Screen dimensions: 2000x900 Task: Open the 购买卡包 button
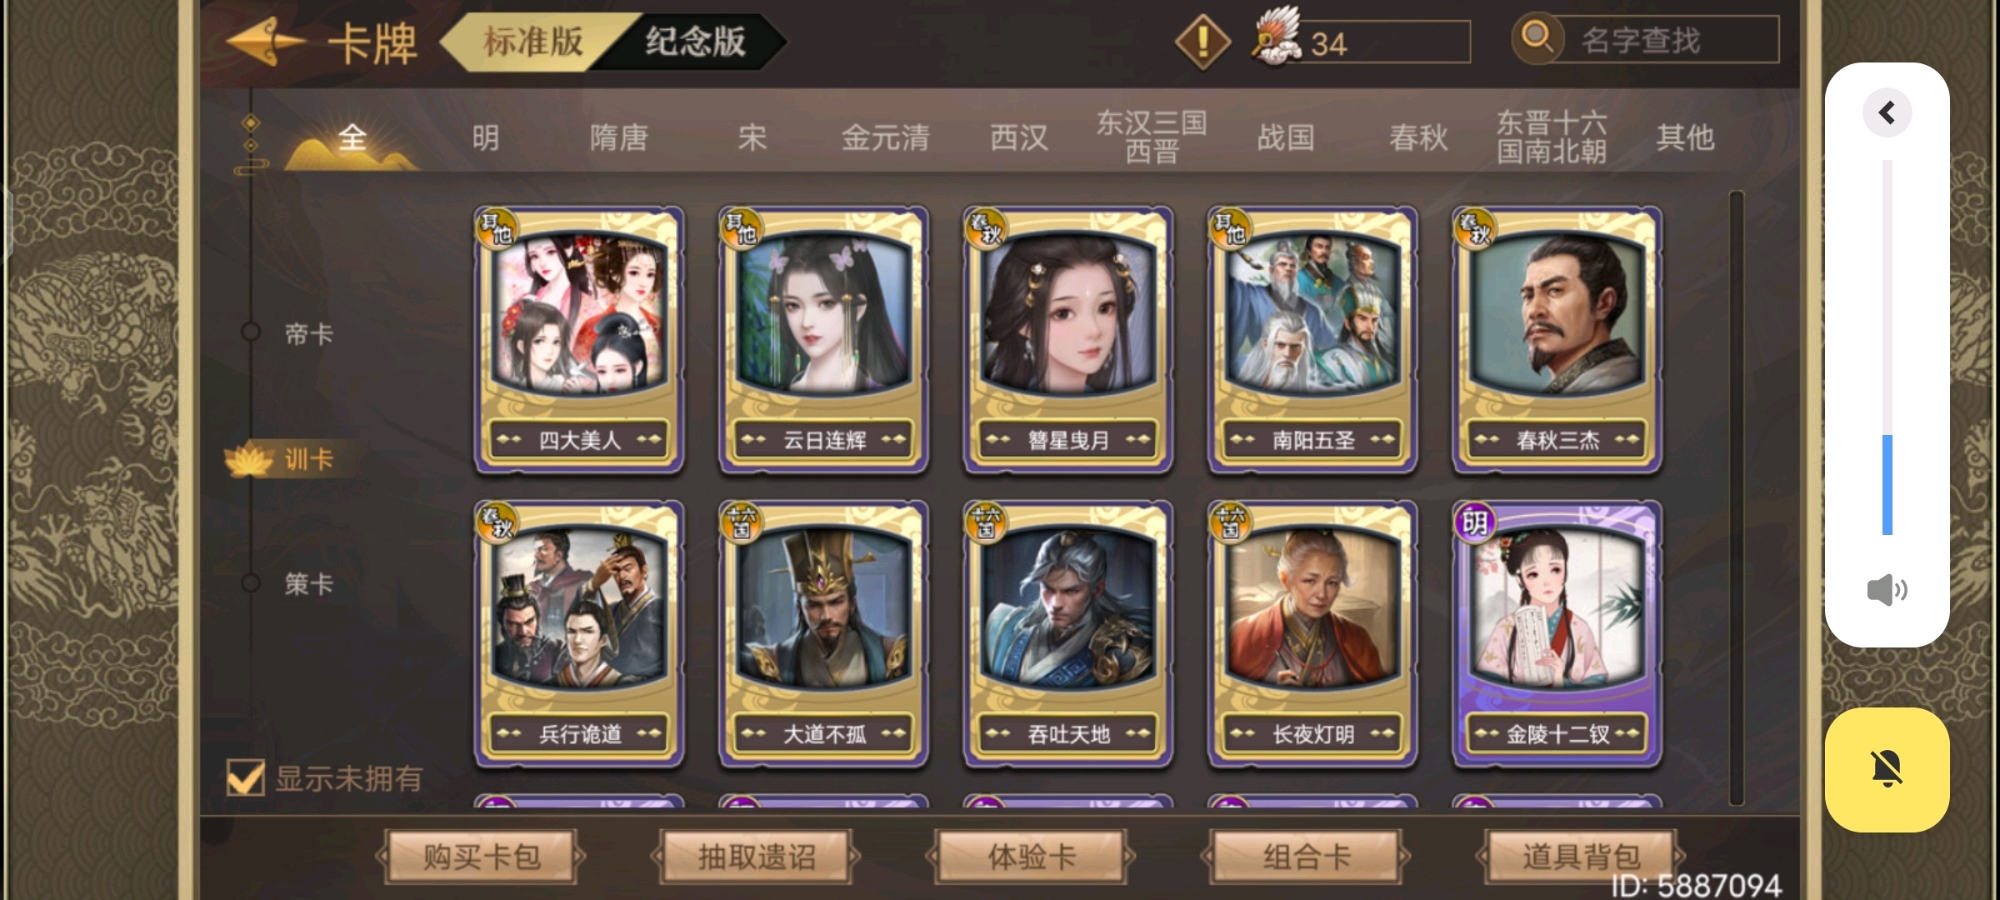click(481, 857)
